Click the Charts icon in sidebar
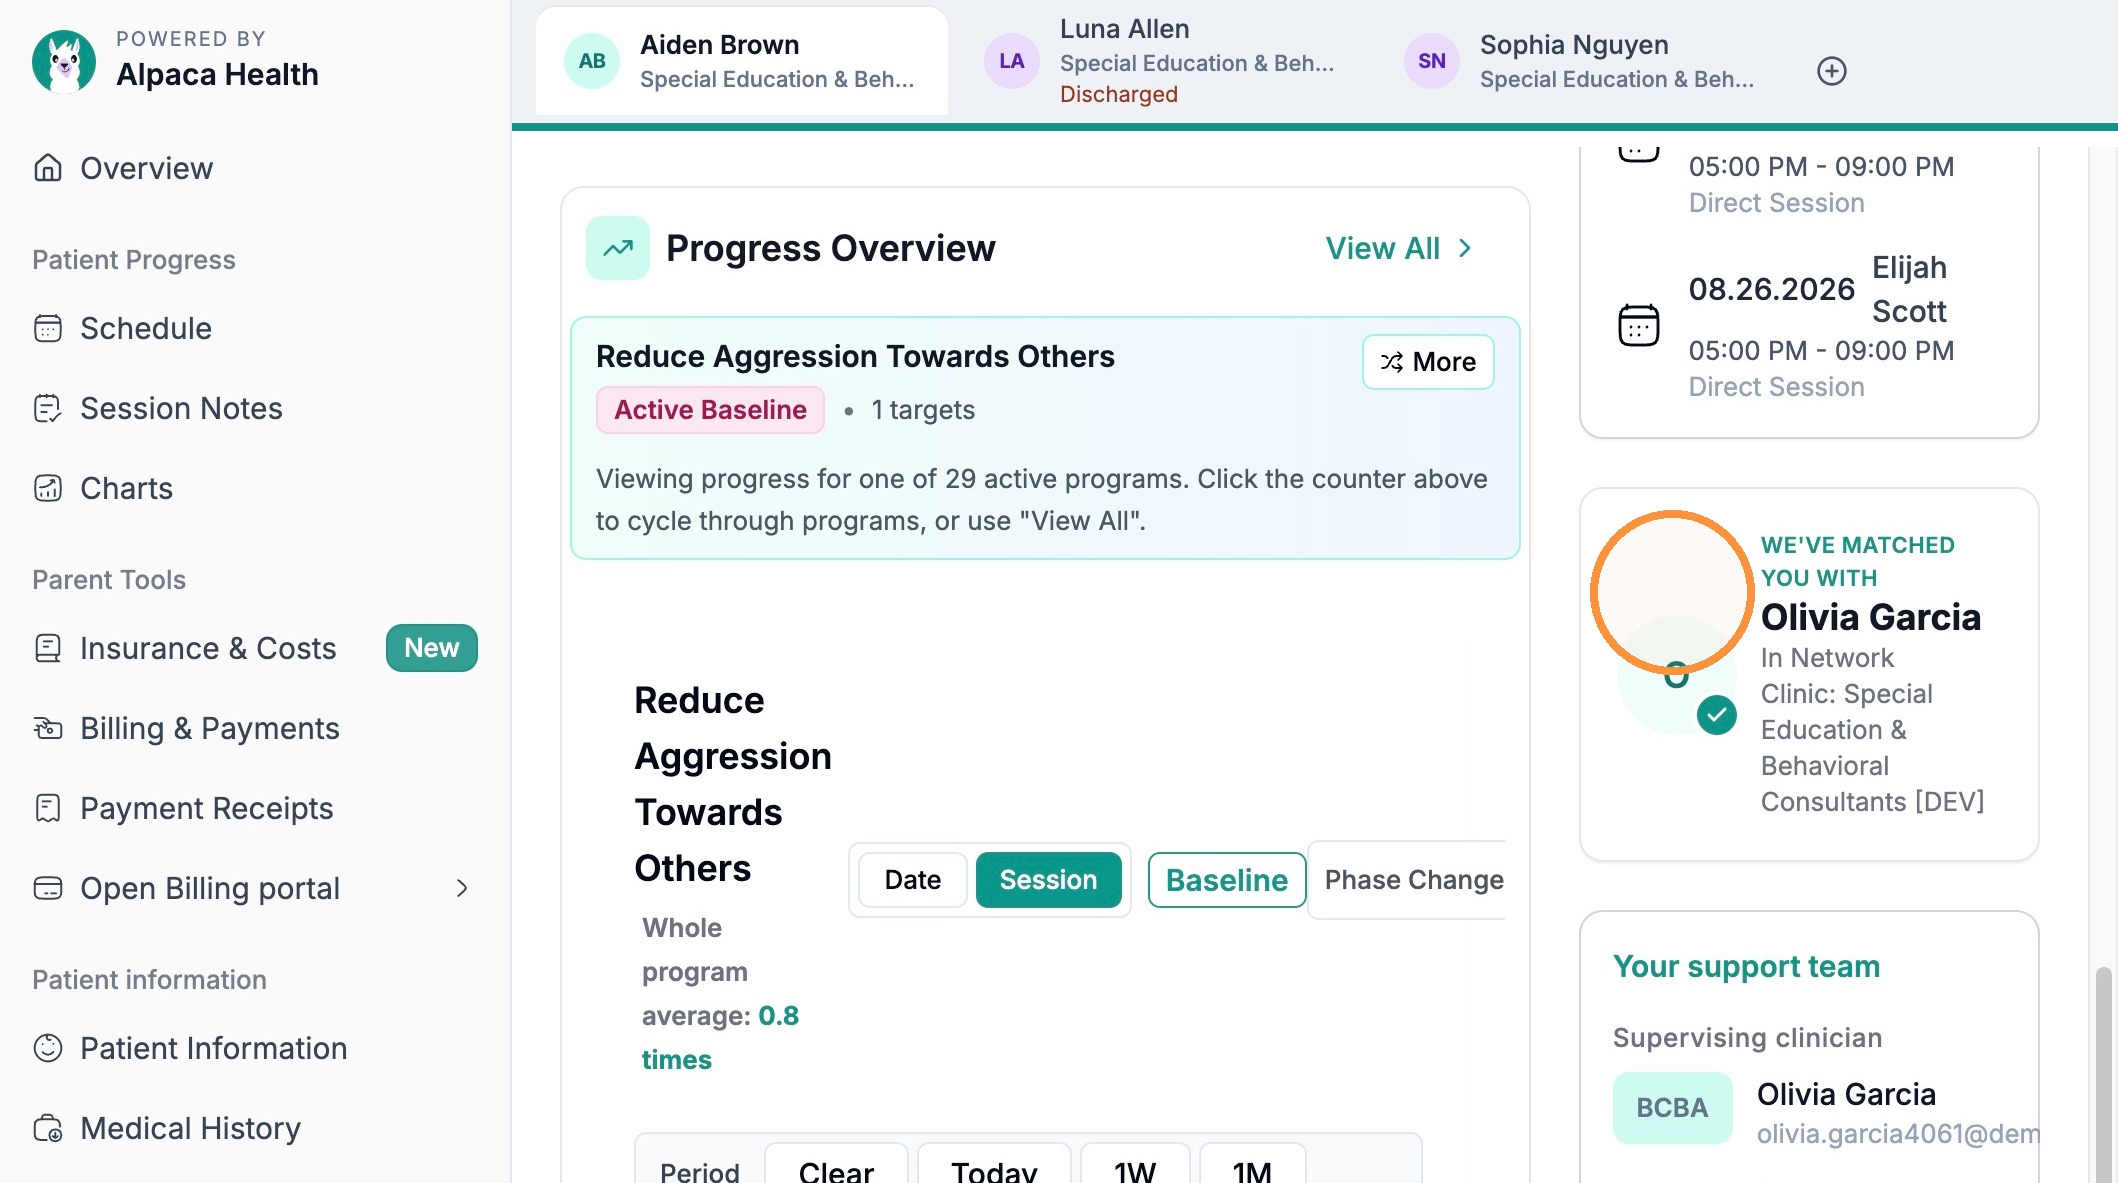 [x=47, y=488]
